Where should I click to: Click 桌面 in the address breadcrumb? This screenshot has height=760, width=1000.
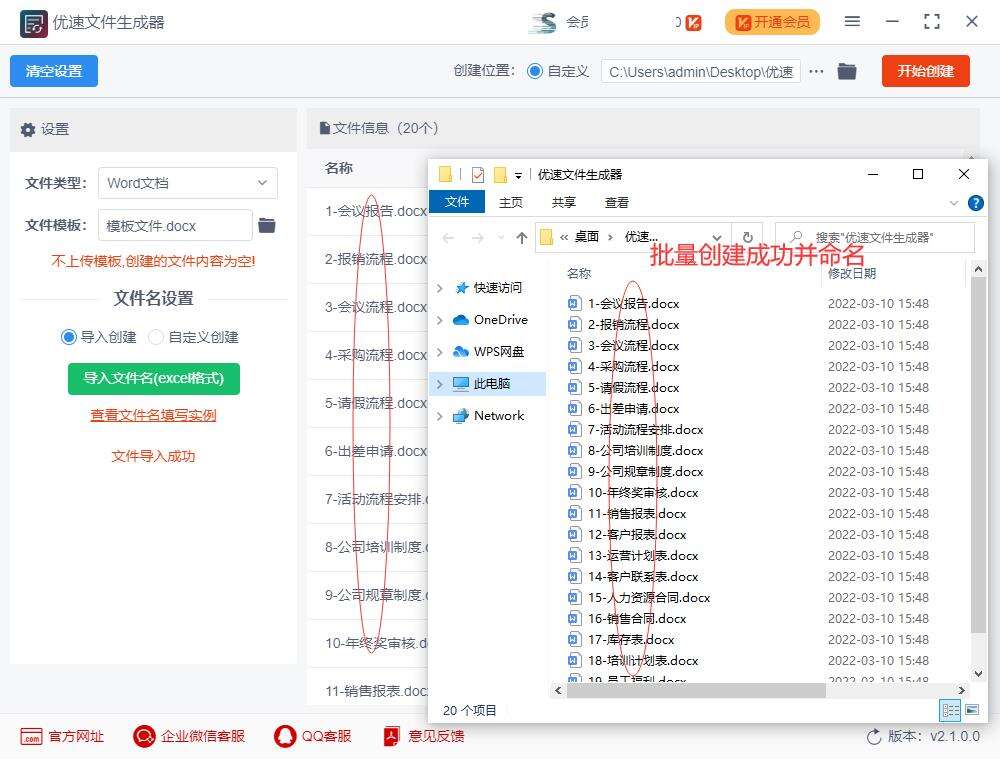pyautogui.click(x=586, y=237)
